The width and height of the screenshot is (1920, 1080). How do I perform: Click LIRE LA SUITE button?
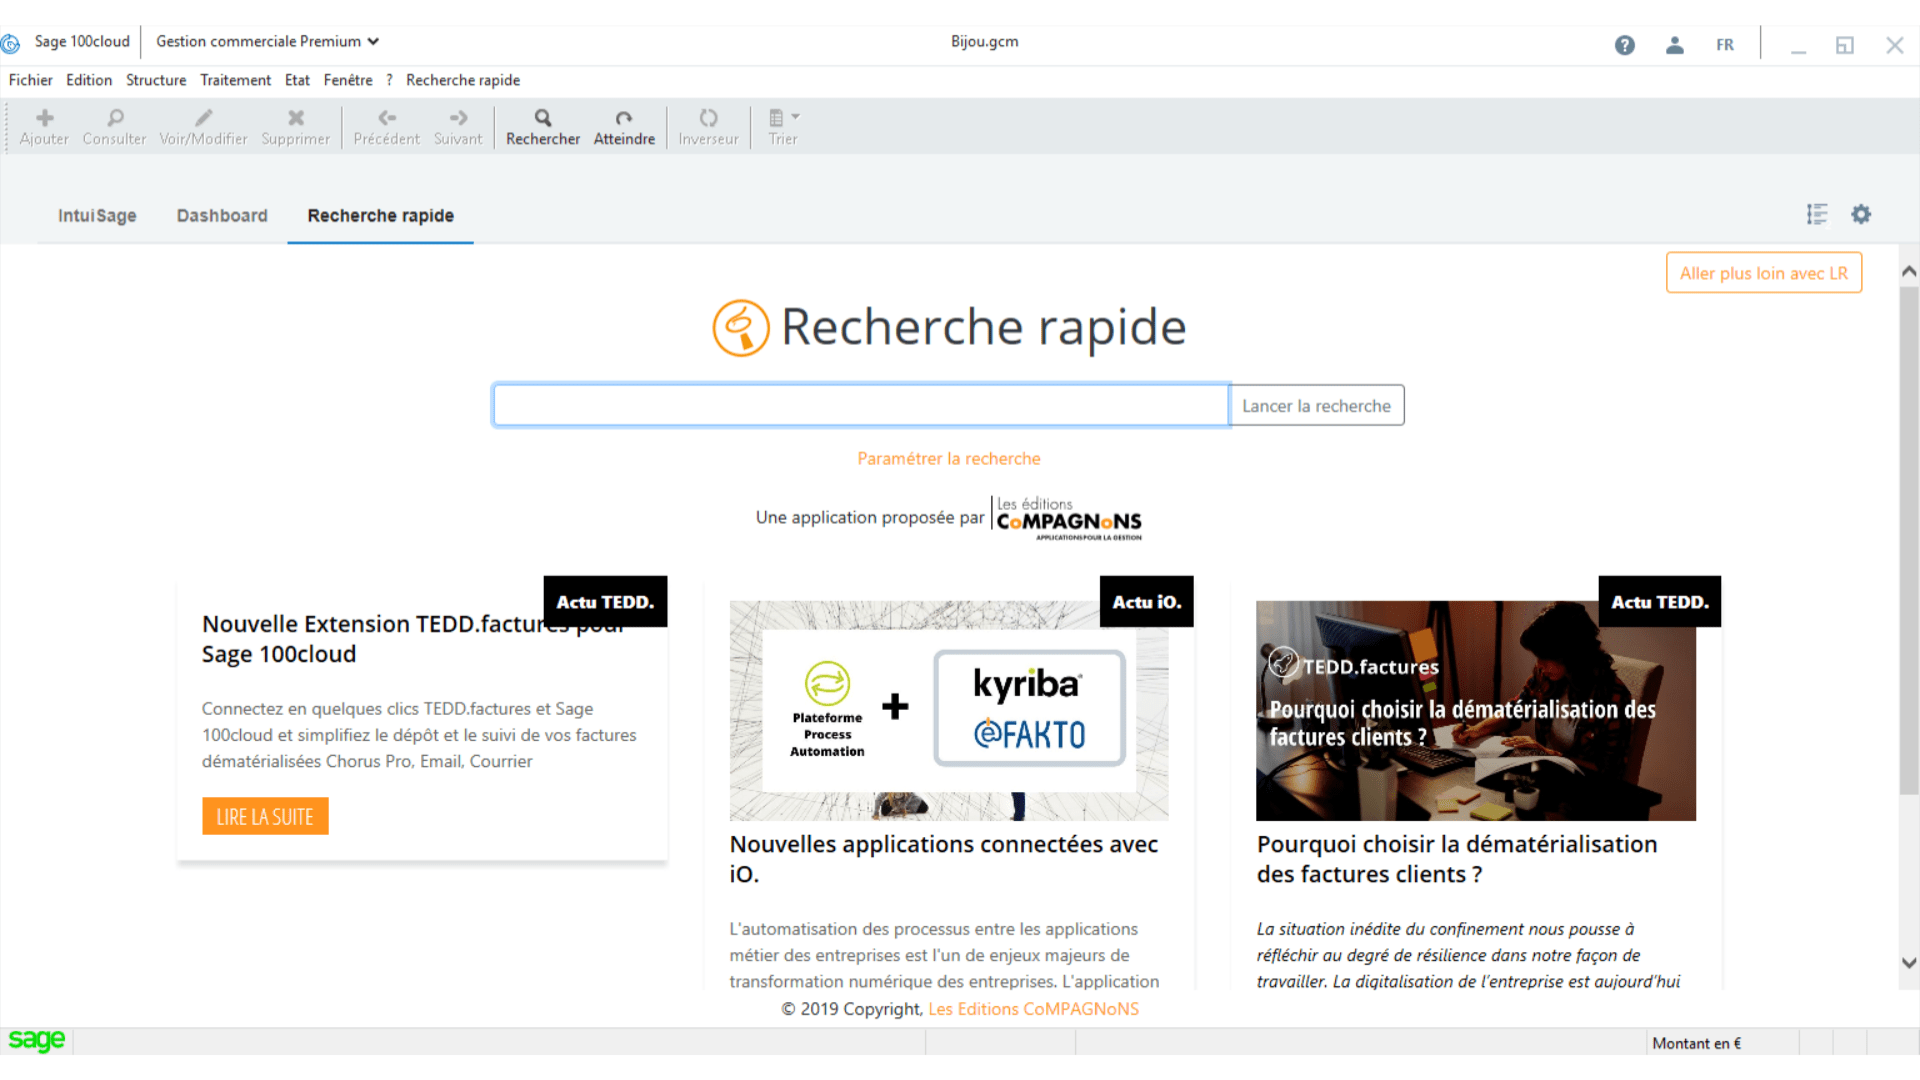(265, 816)
